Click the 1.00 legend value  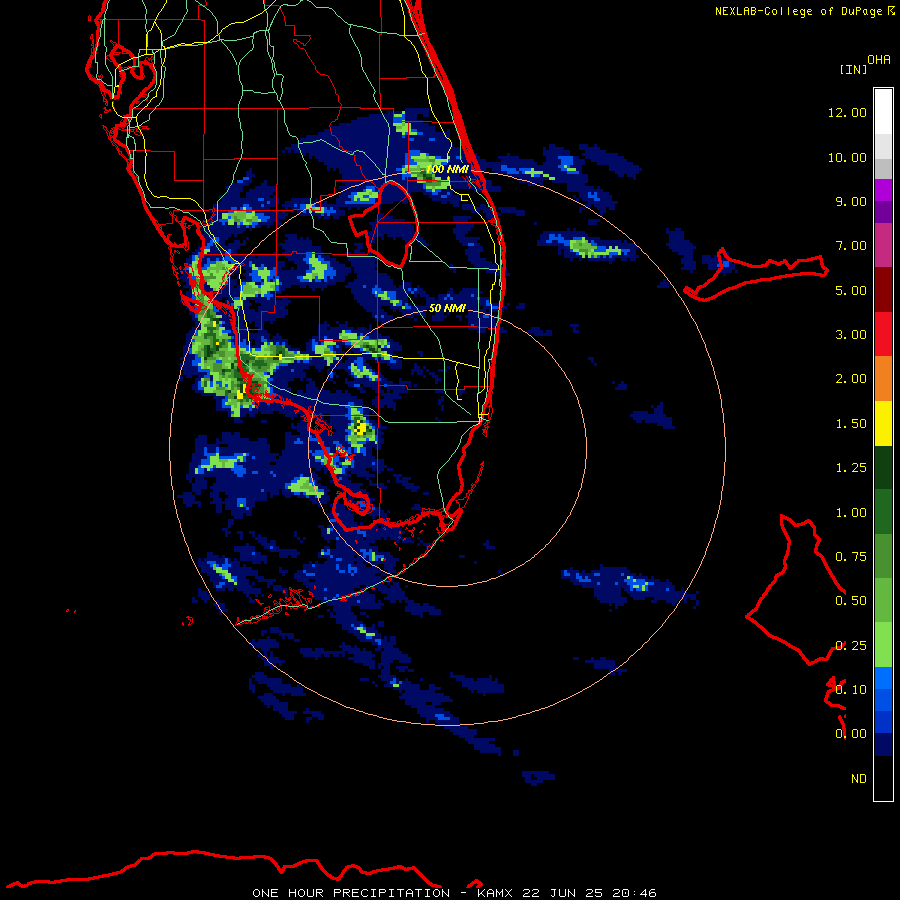[x=851, y=513]
